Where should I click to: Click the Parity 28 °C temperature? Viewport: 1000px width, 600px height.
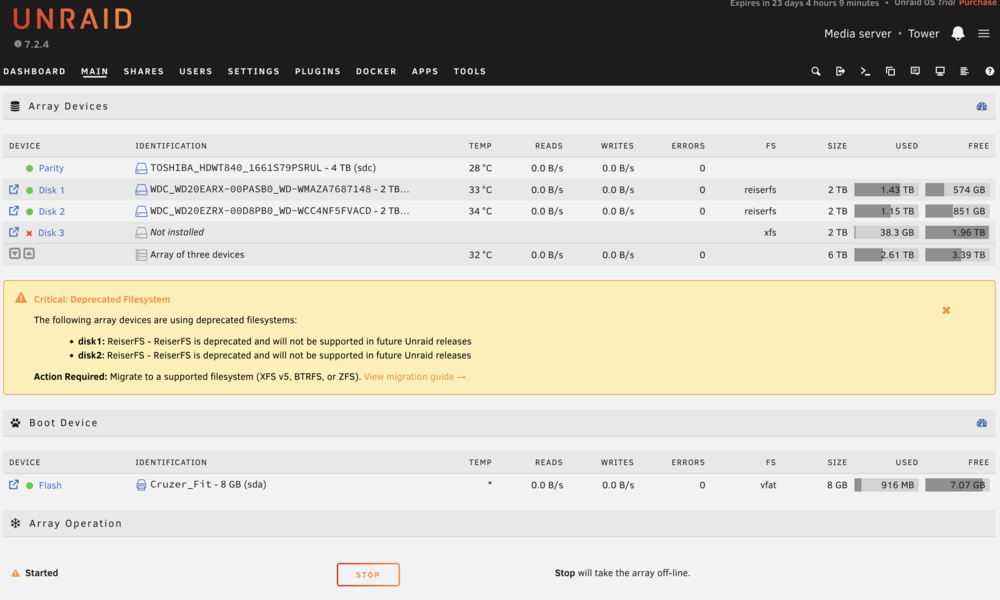[480, 168]
